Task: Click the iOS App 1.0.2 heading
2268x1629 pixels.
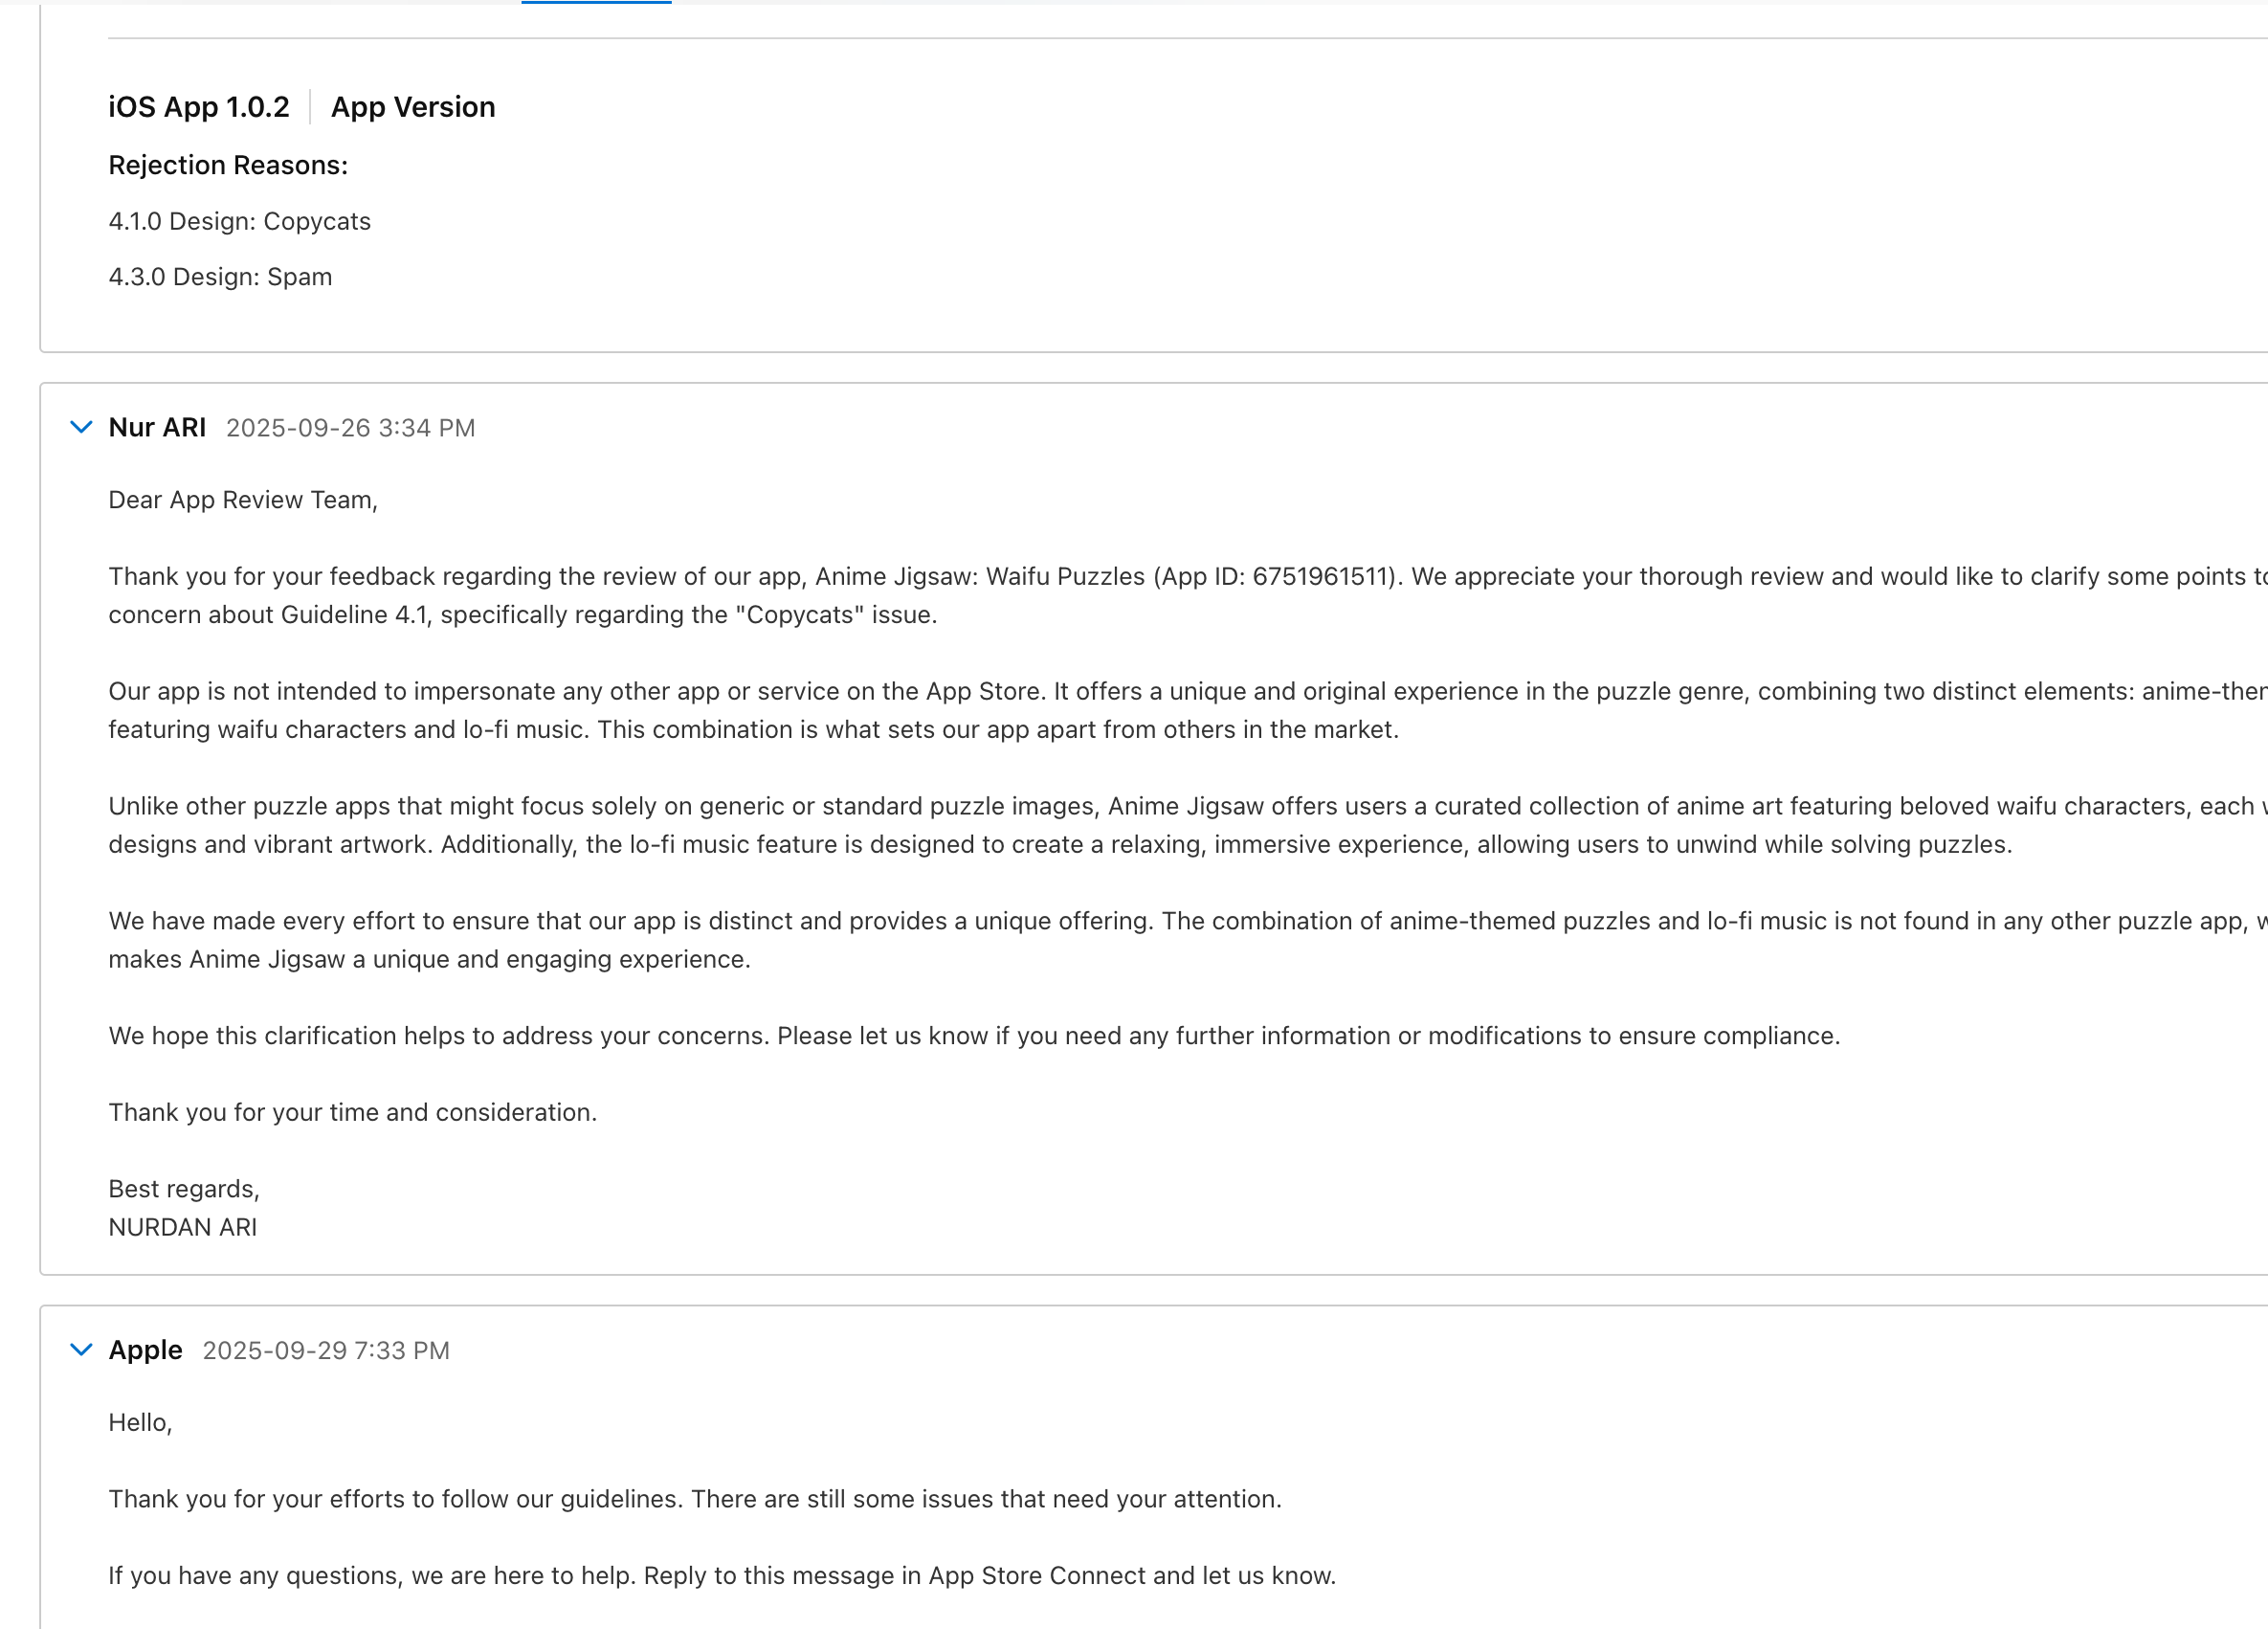Action: [x=198, y=107]
